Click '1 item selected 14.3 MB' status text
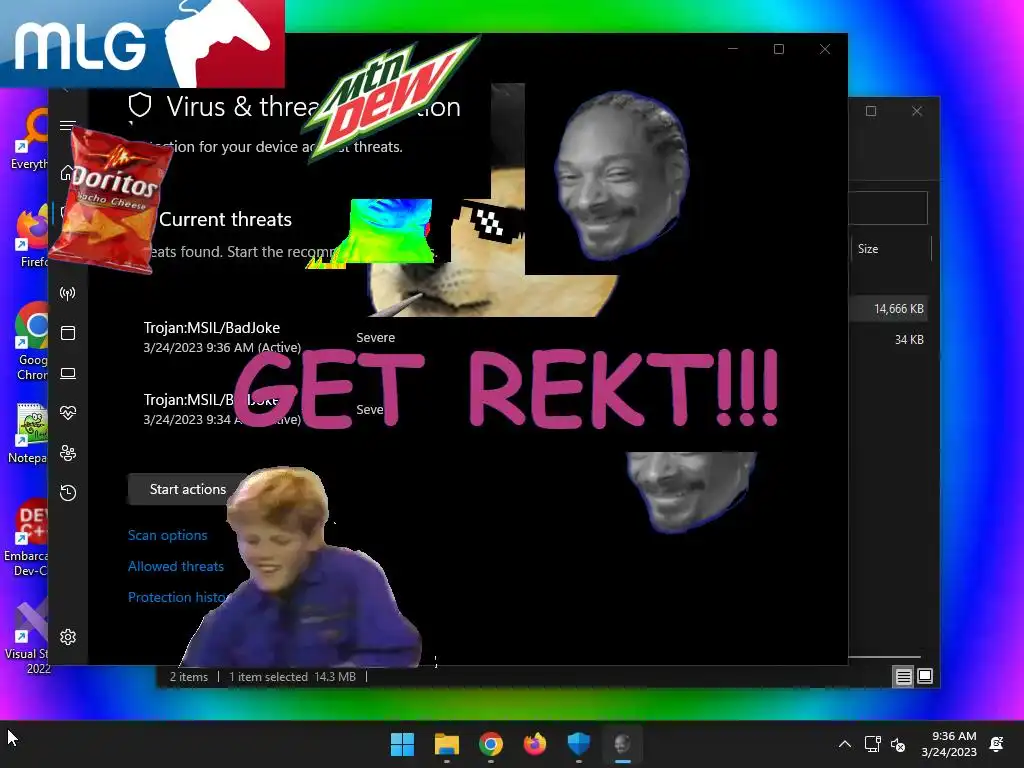The width and height of the screenshot is (1024, 768). click(292, 677)
